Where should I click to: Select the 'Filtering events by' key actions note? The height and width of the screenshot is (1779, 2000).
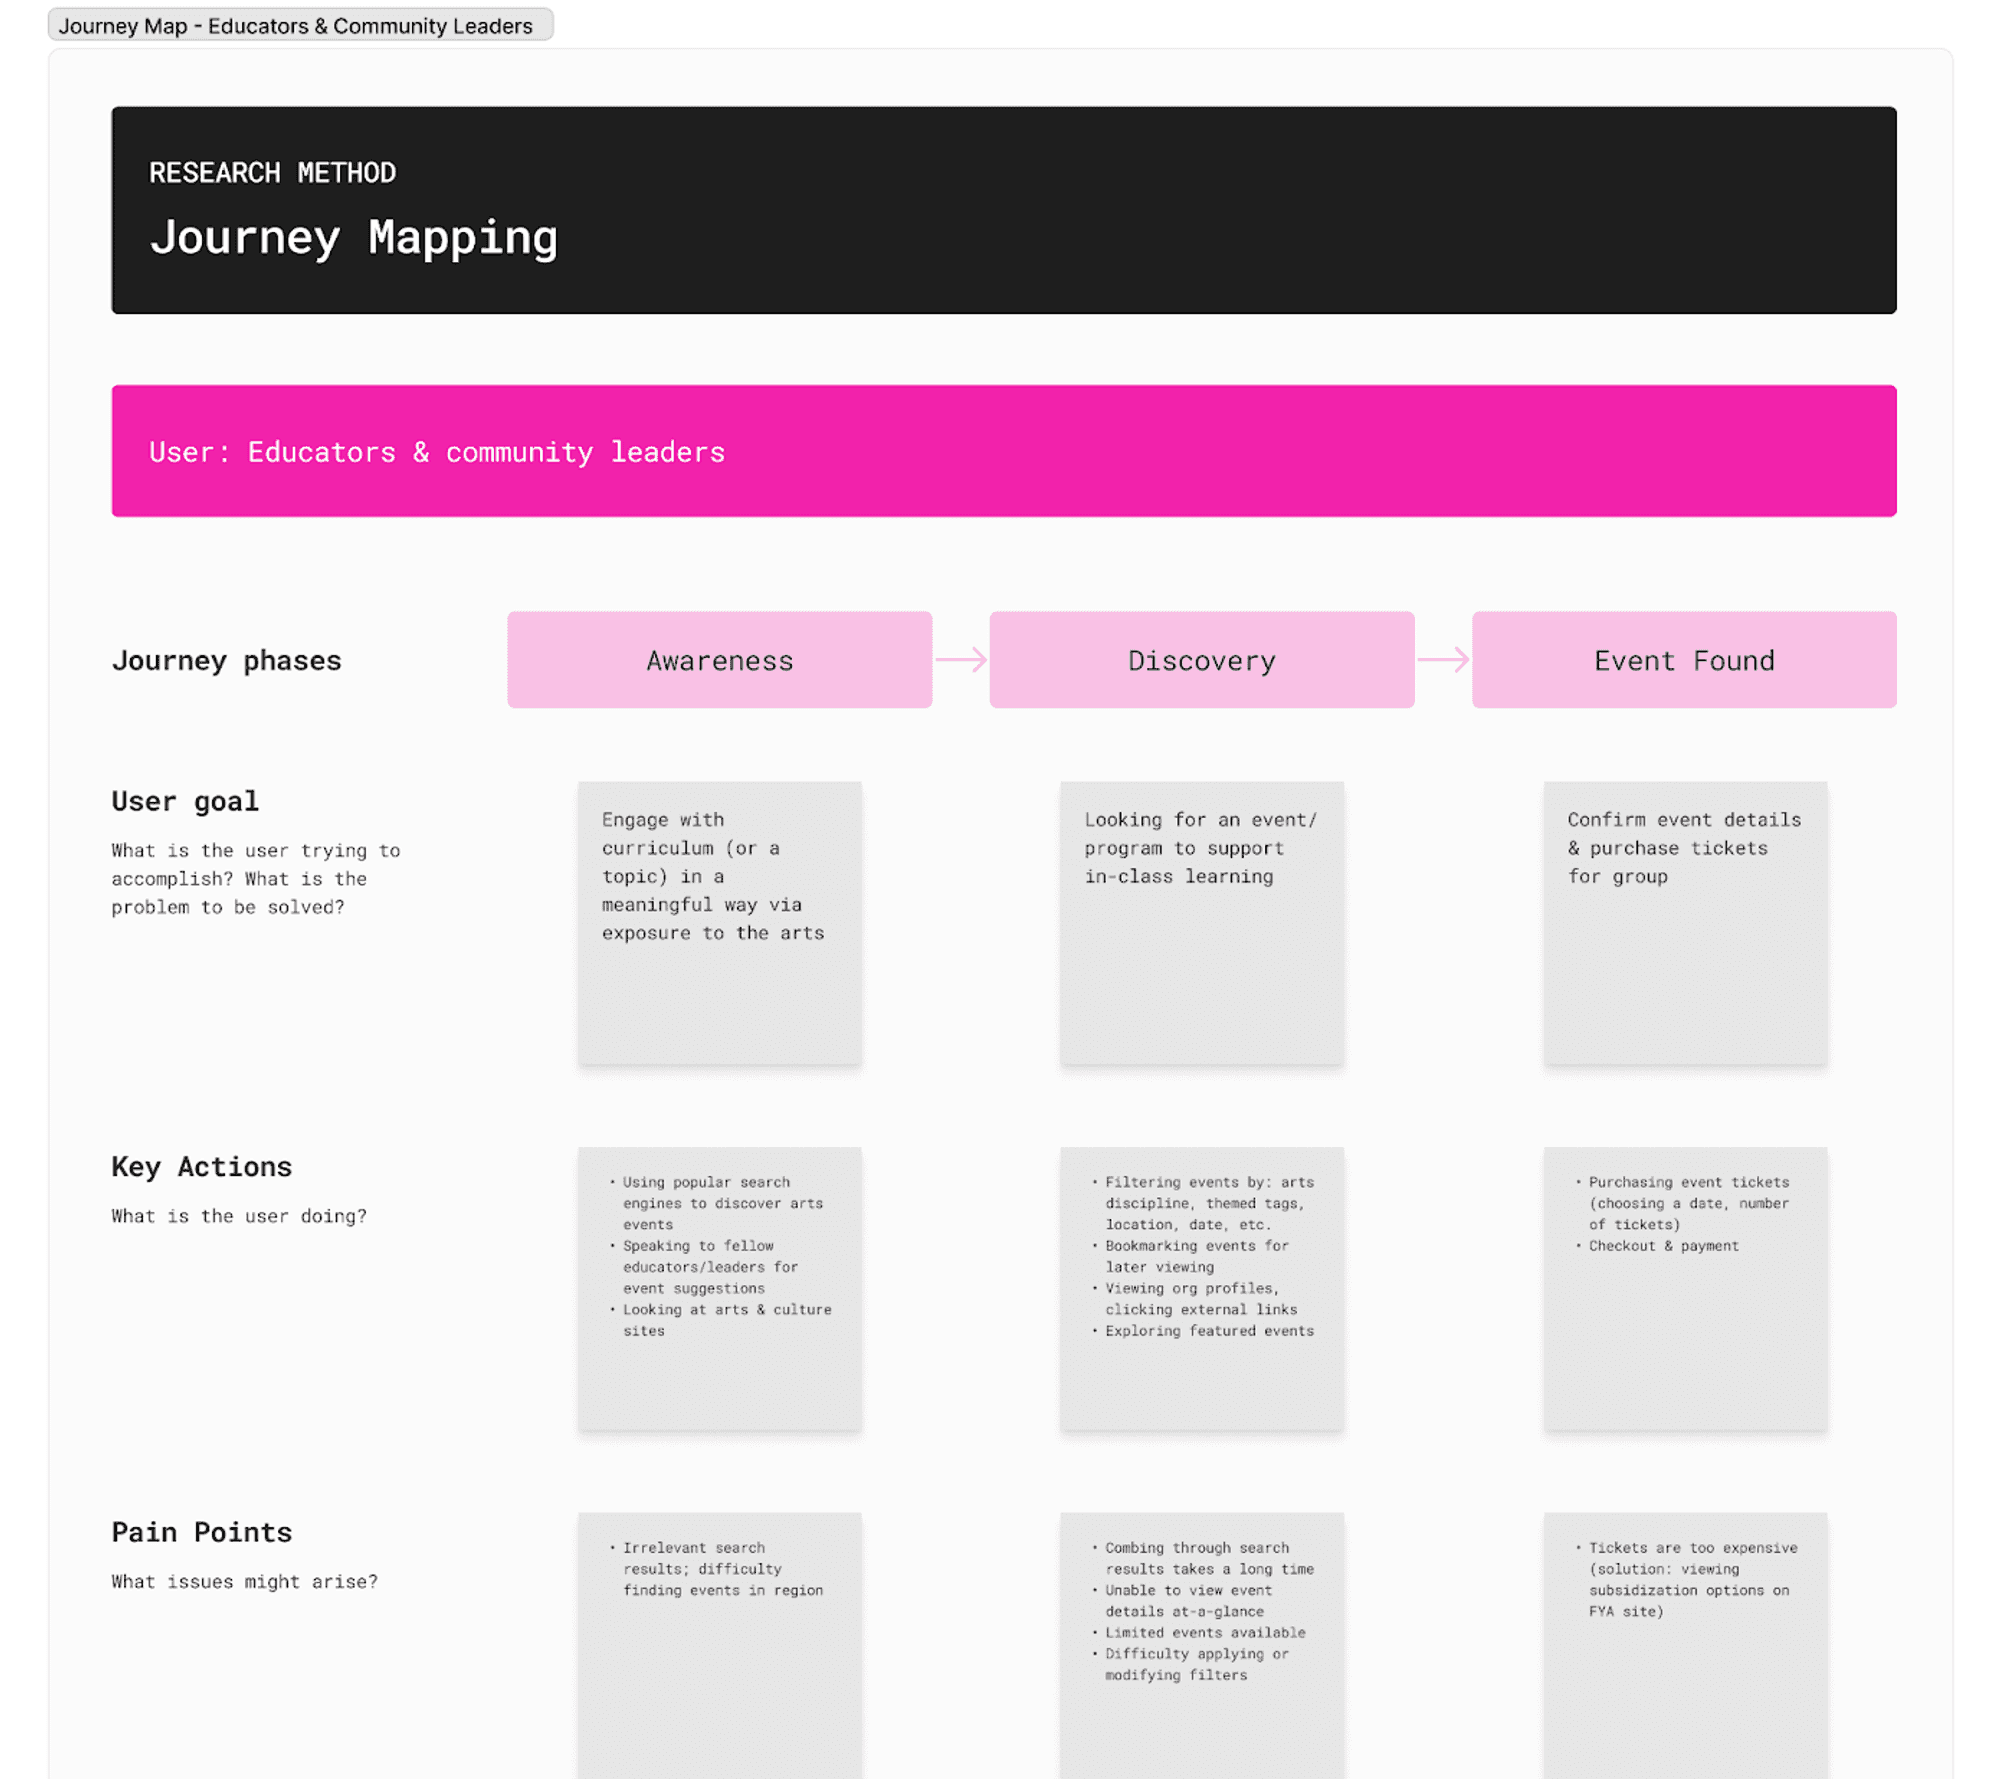point(1201,1288)
